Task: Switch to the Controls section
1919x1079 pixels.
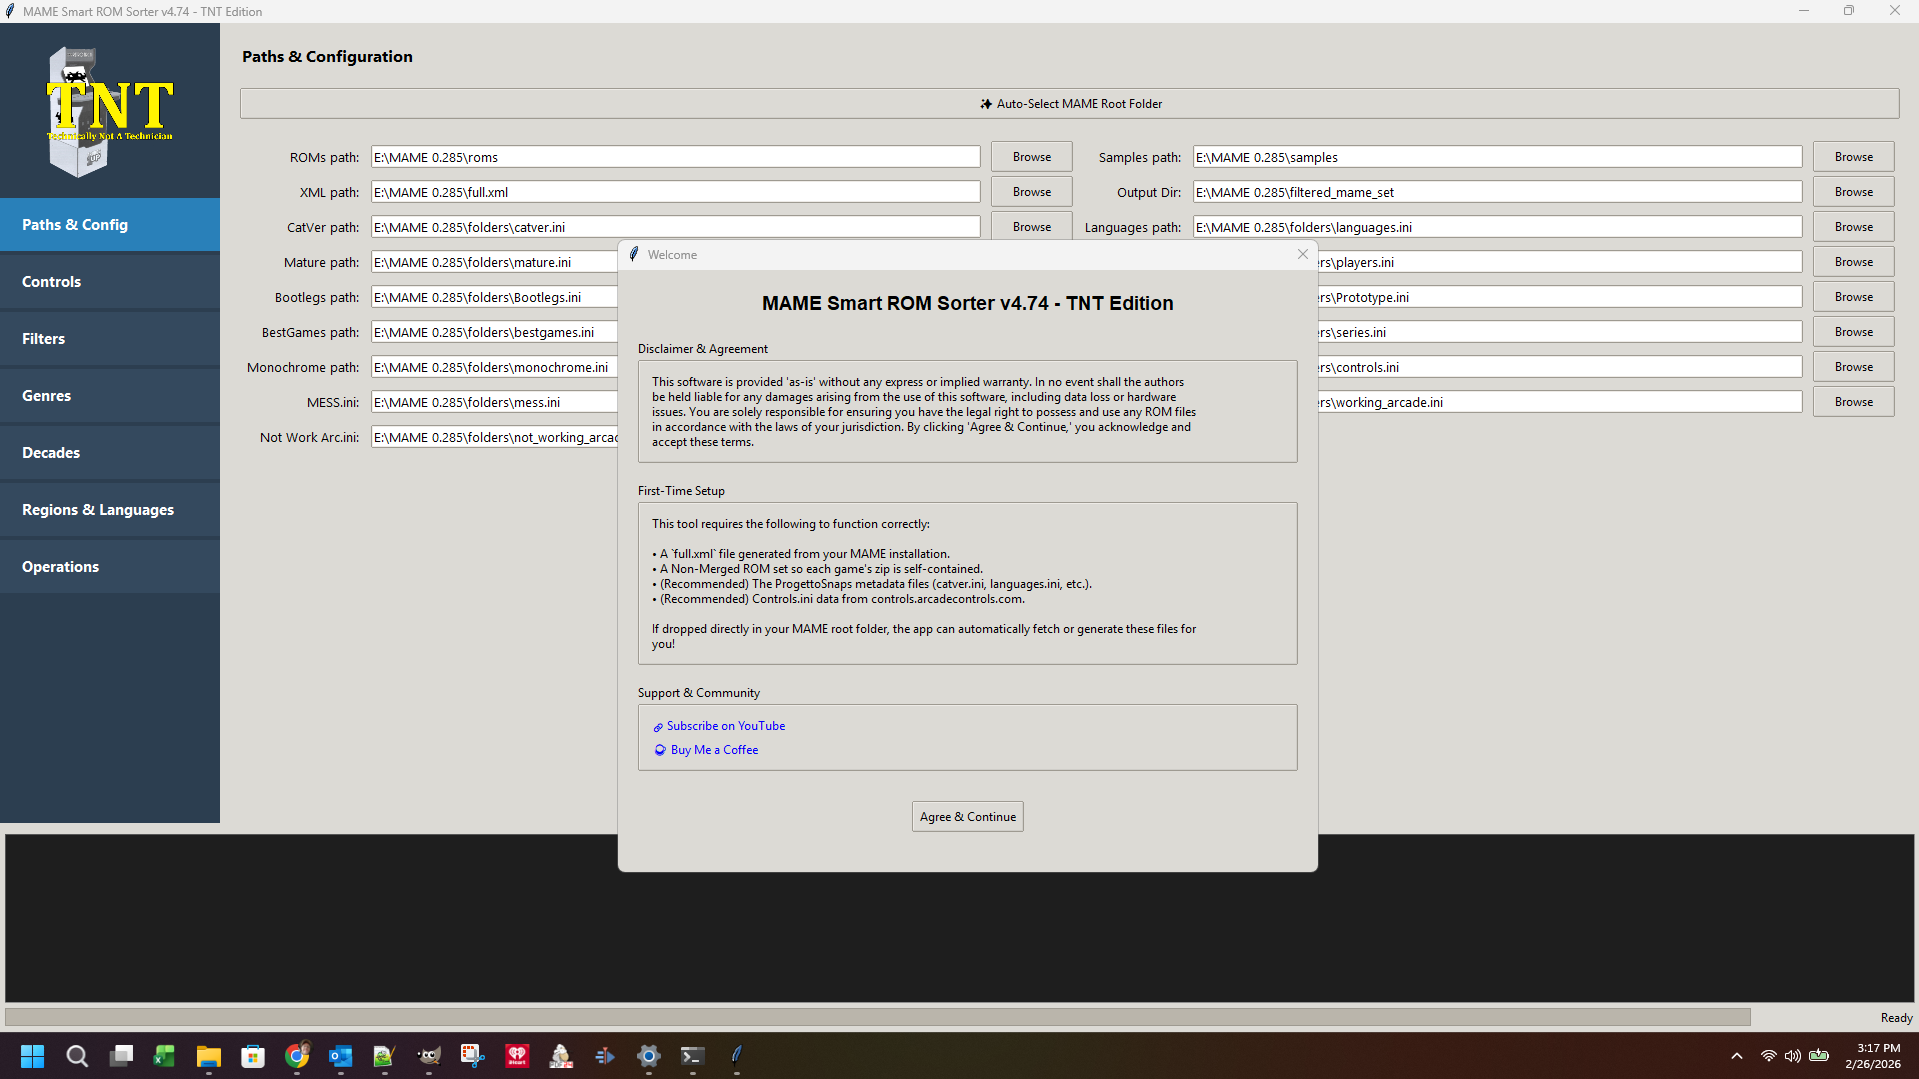Action: coord(110,282)
